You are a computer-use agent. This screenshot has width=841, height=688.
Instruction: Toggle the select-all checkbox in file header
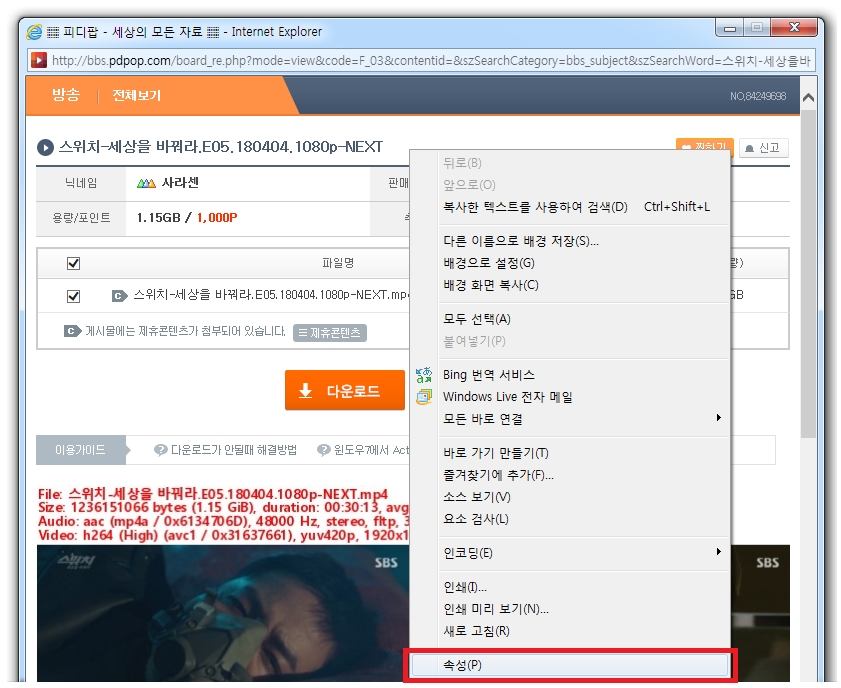[73, 263]
